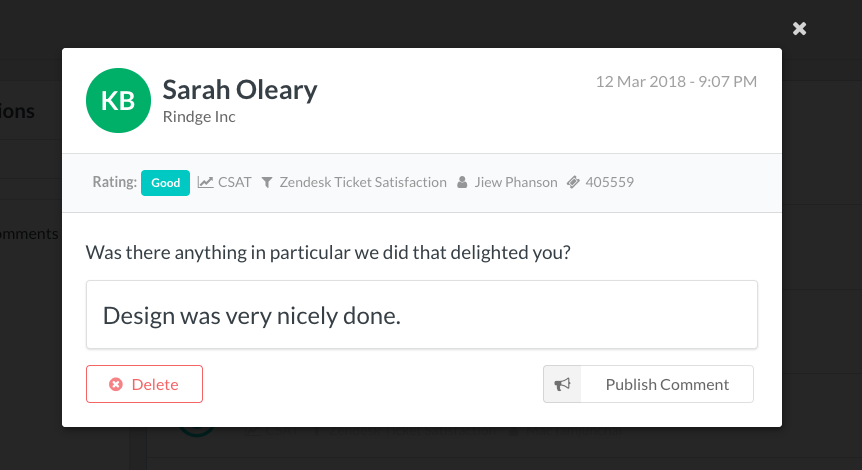Click the KB green avatar circle
This screenshot has width=862, height=470.
click(x=118, y=101)
